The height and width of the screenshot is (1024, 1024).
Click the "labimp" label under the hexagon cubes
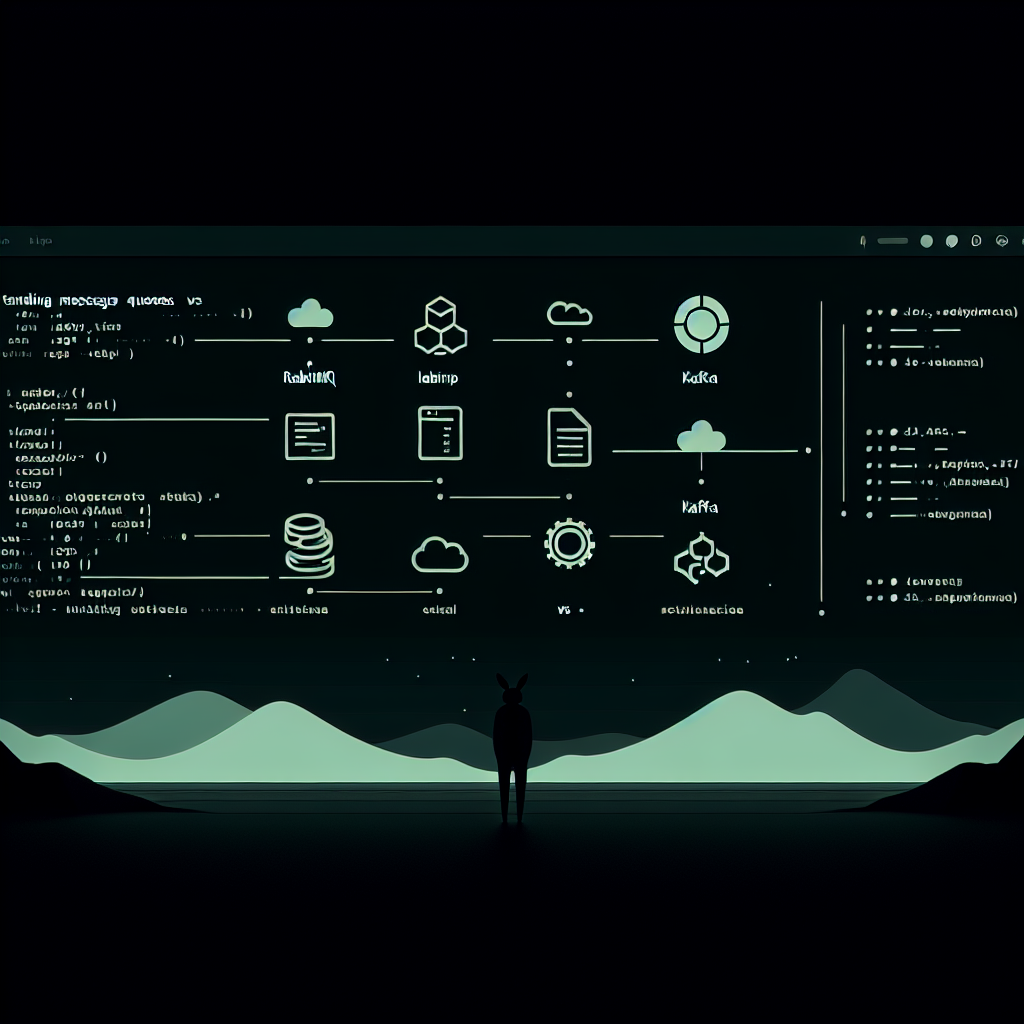click(438, 377)
